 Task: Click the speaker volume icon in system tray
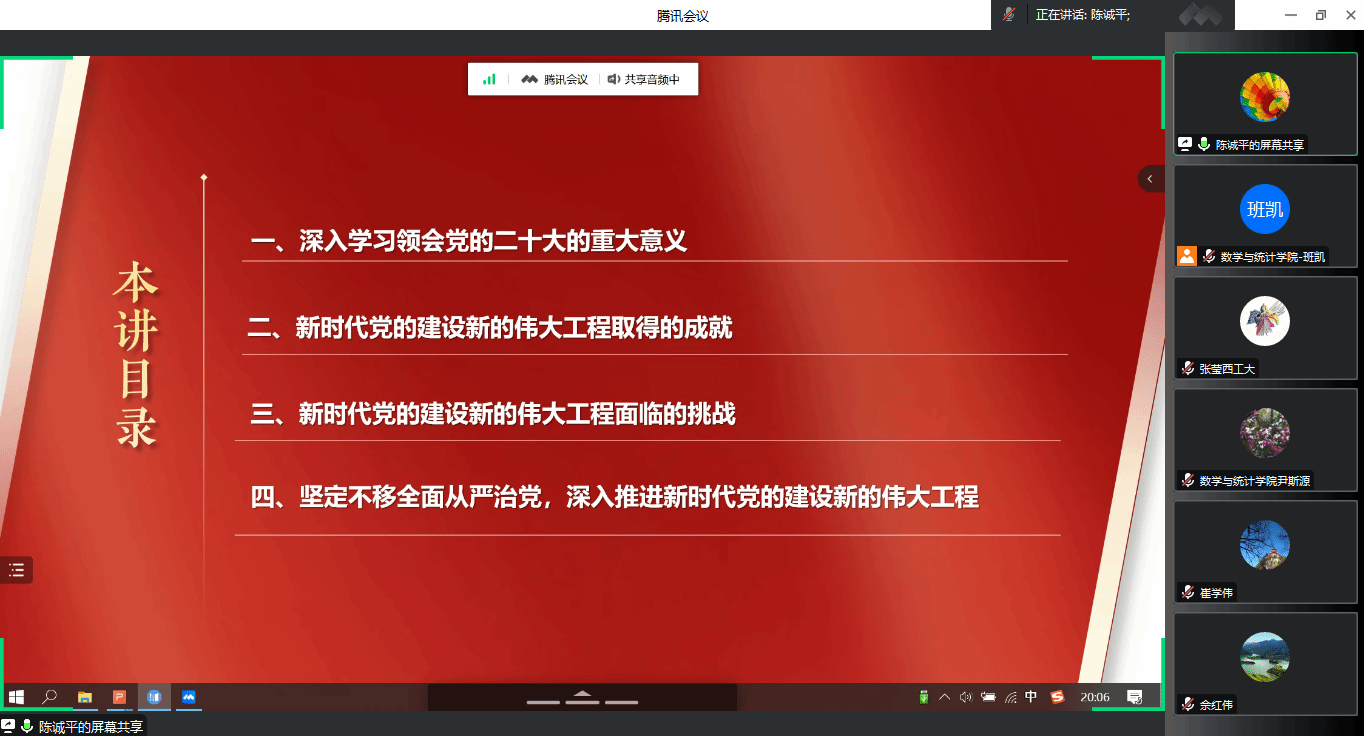(x=965, y=697)
